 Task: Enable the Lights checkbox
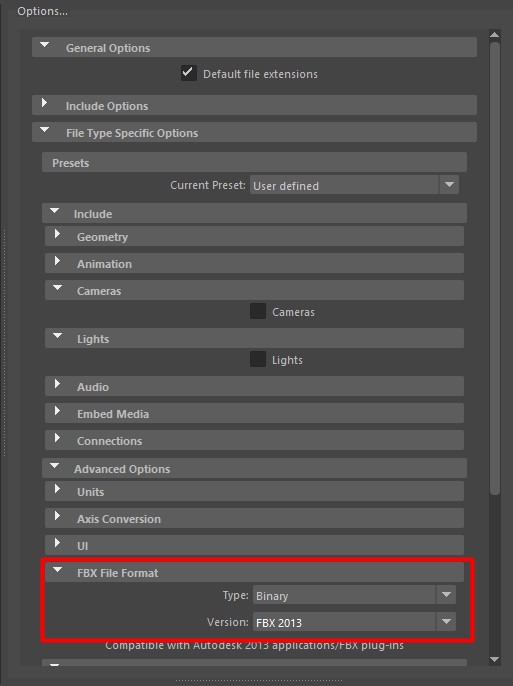click(x=258, y=359)
